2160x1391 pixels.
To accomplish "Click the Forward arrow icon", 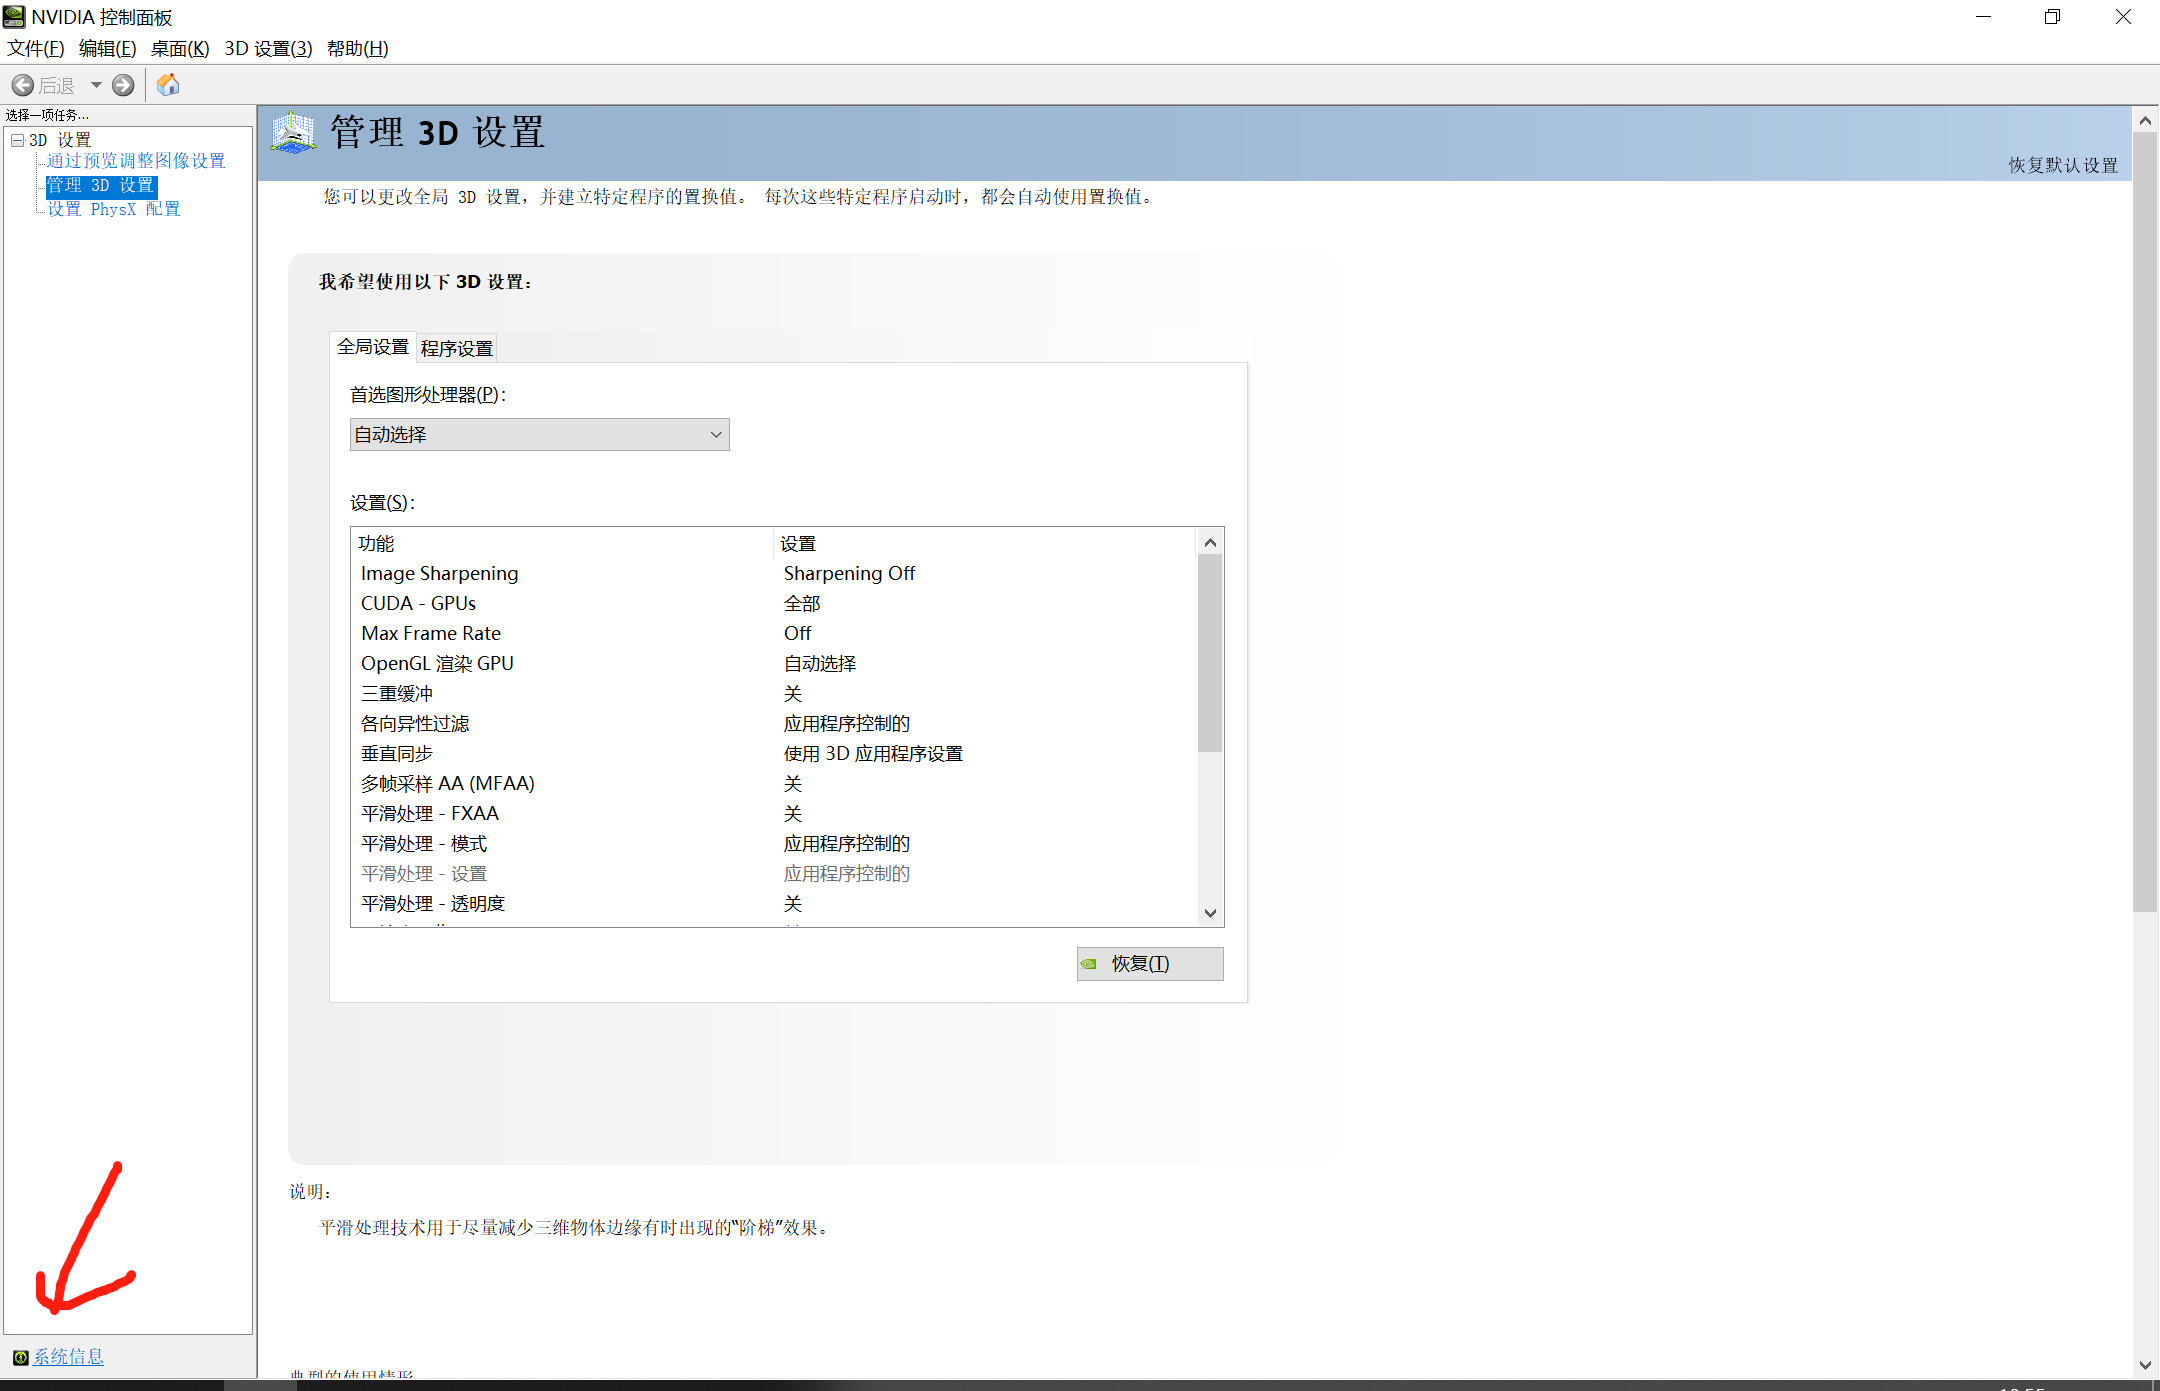I will 123,85.
